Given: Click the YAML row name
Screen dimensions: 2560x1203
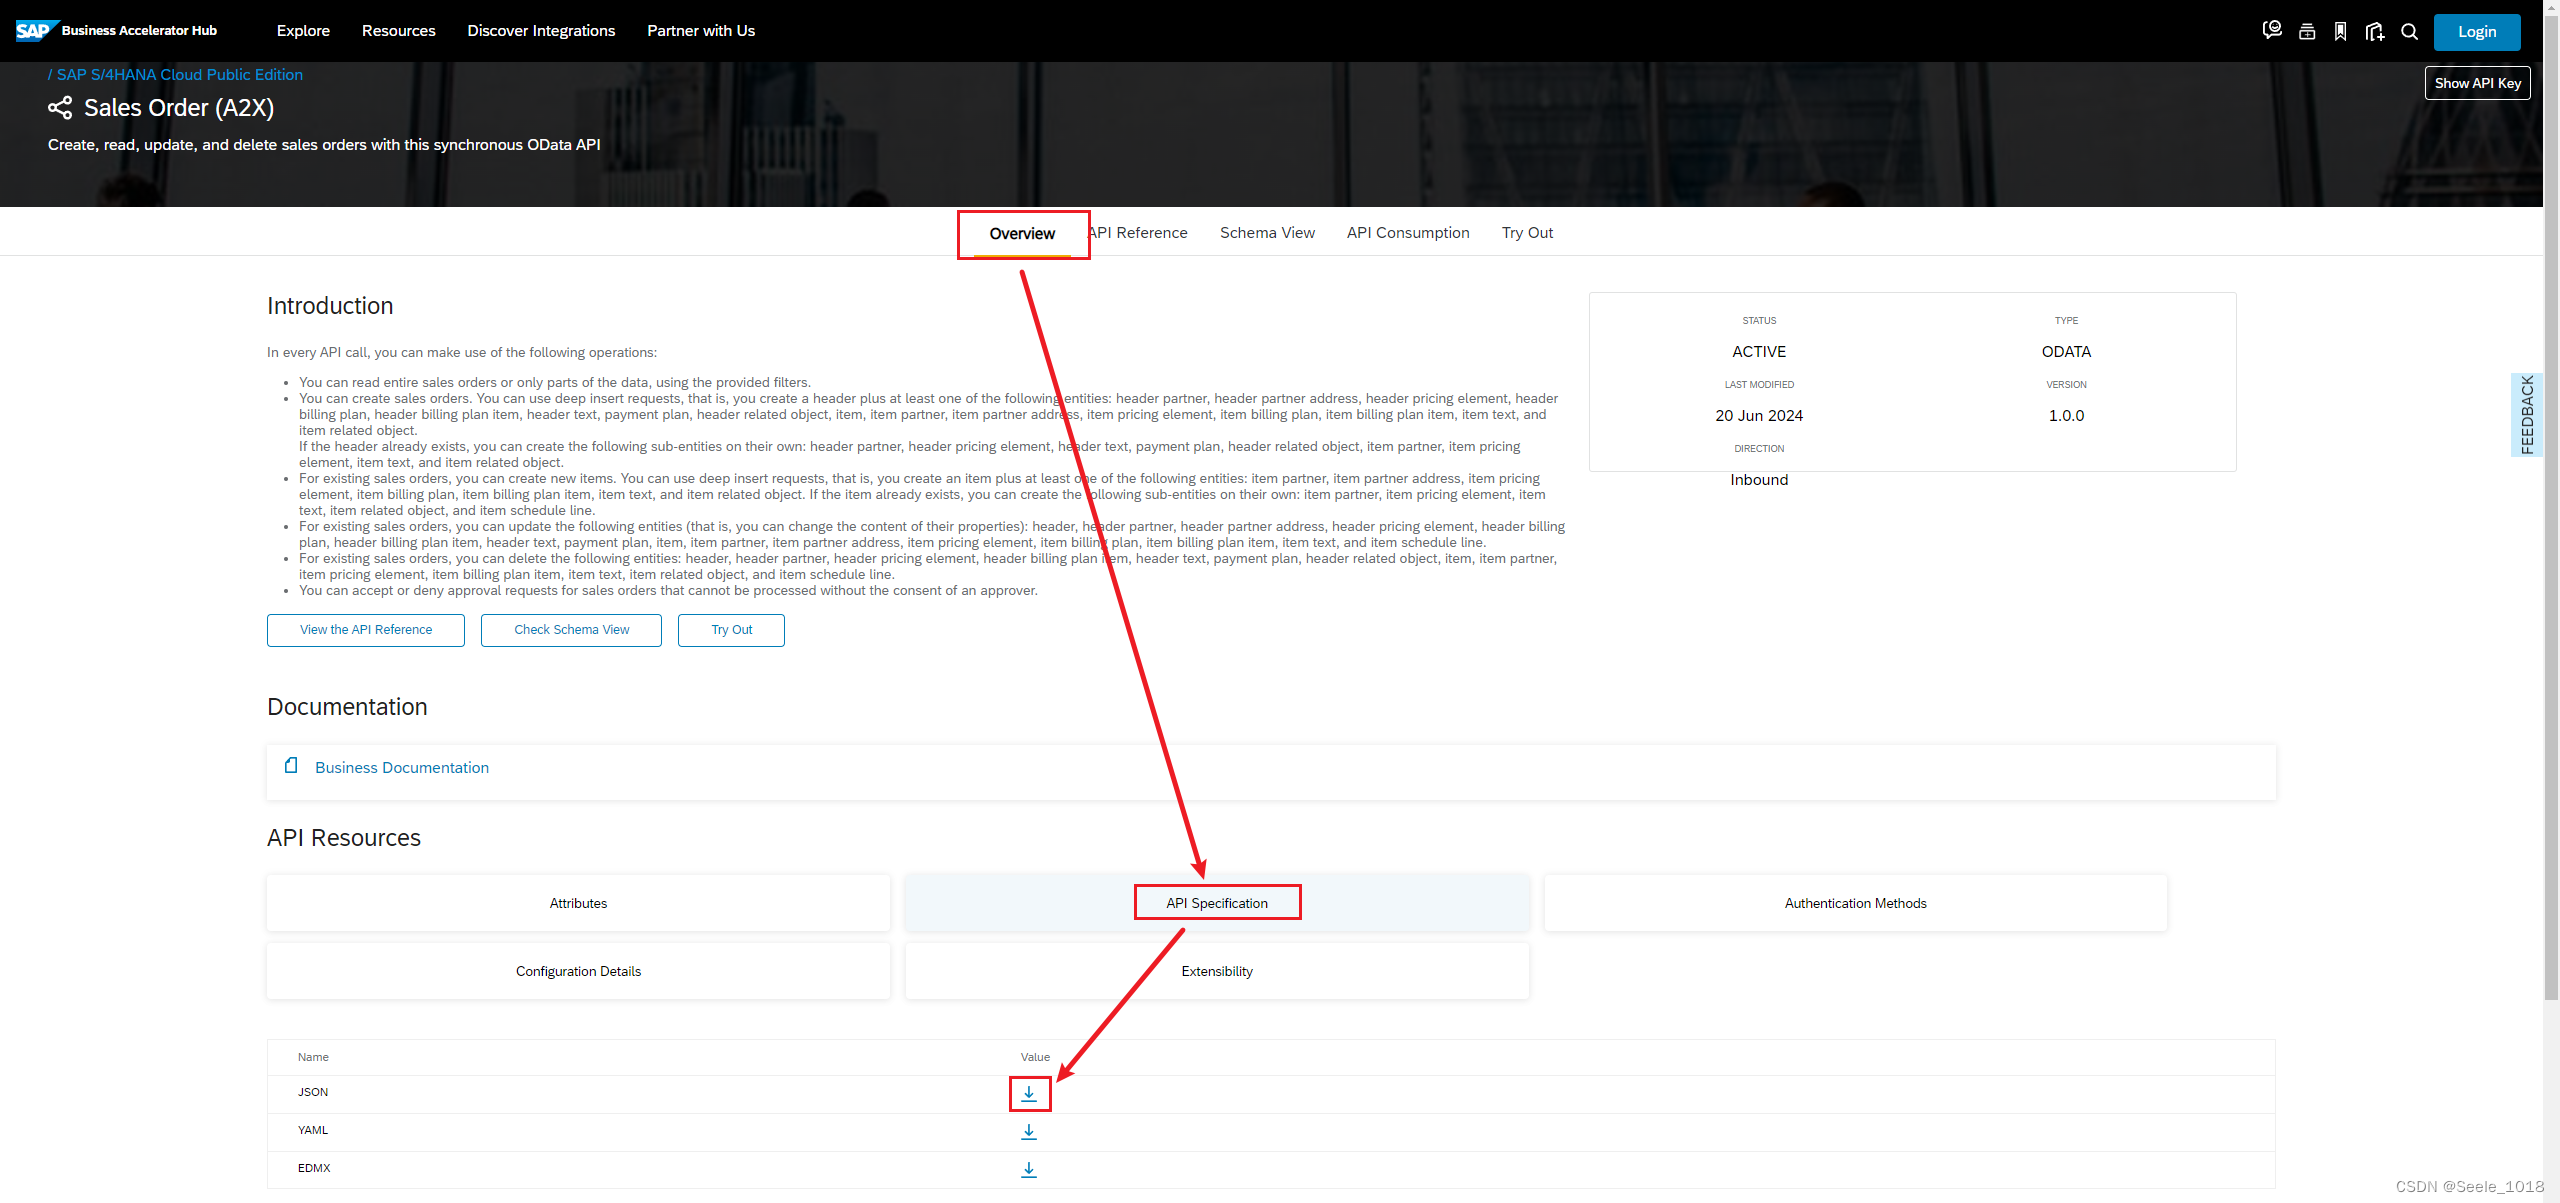Looking at the screenshot, I should (313, 1130).
